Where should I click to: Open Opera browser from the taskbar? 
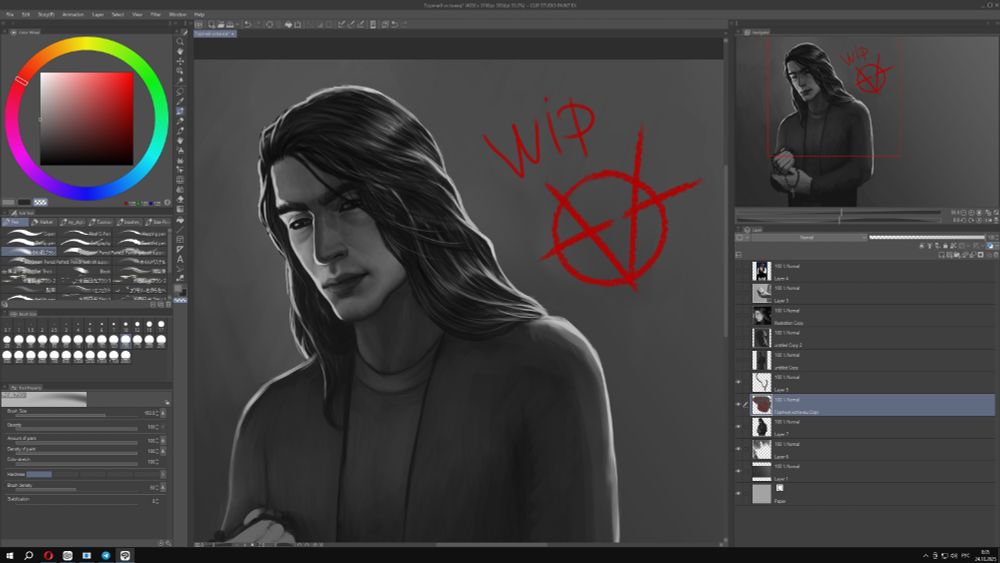pos(48,555)
